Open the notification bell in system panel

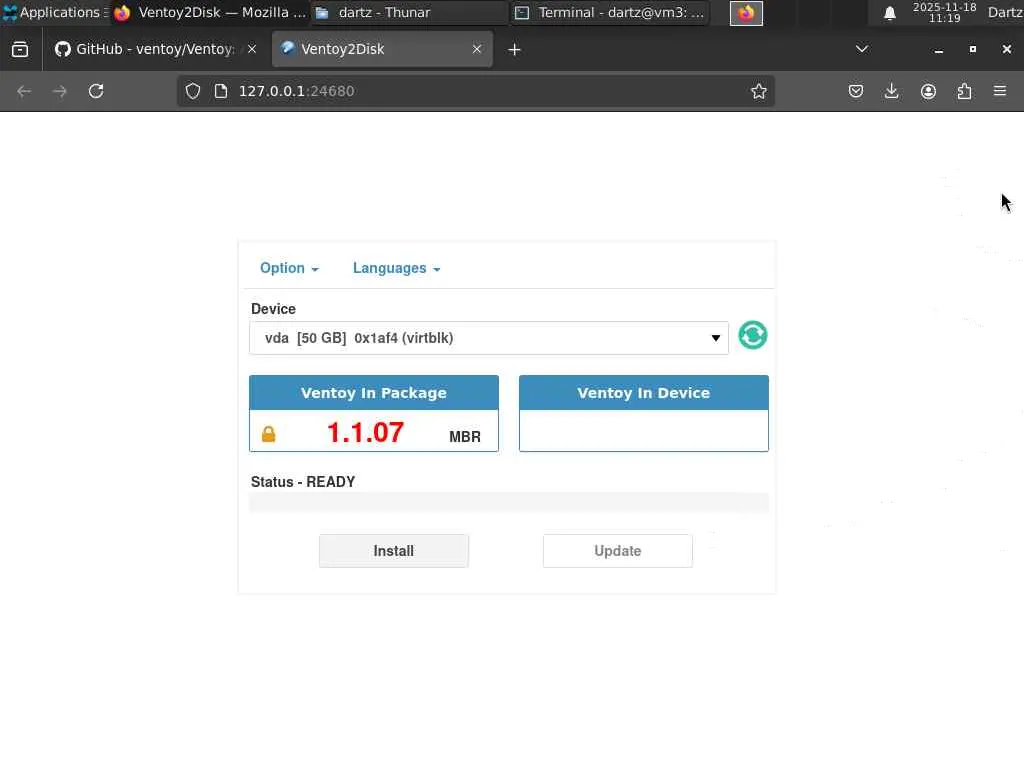point(889,13)
